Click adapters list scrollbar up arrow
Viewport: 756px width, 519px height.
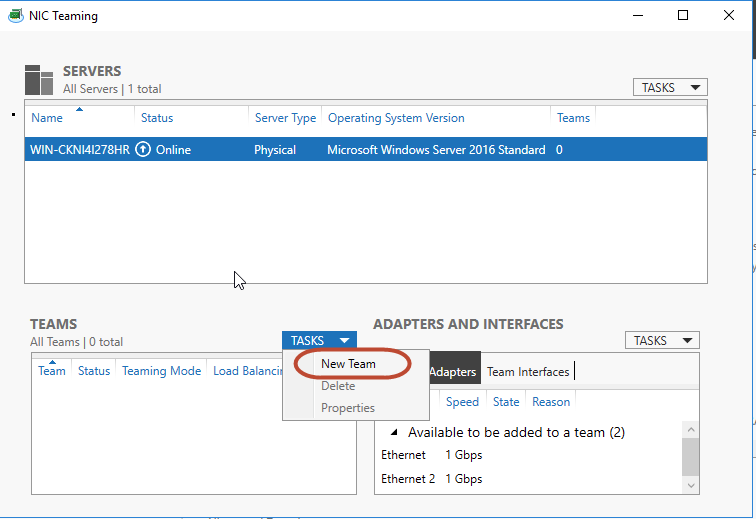[x=691, y=429]
